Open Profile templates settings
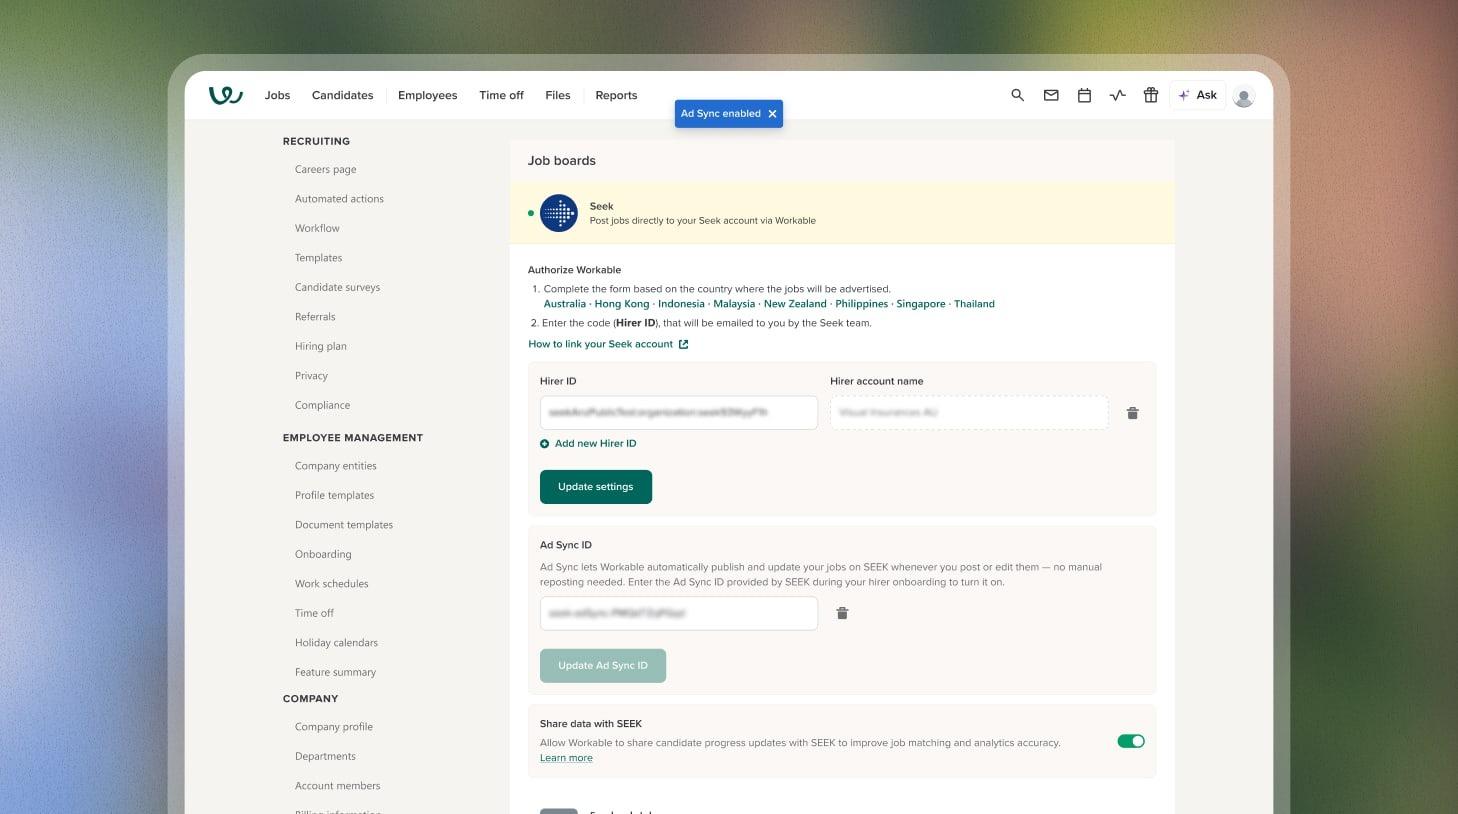This screenshot has width=1458, height=814. 334,496
